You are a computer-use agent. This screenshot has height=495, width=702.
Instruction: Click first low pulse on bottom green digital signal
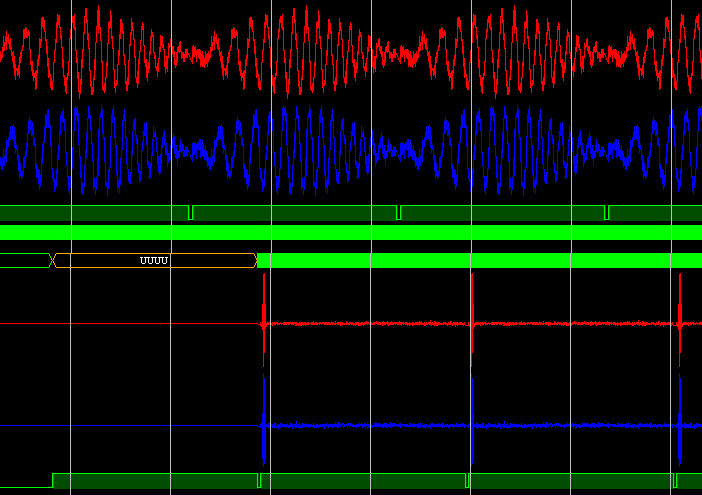click(259, 480)
